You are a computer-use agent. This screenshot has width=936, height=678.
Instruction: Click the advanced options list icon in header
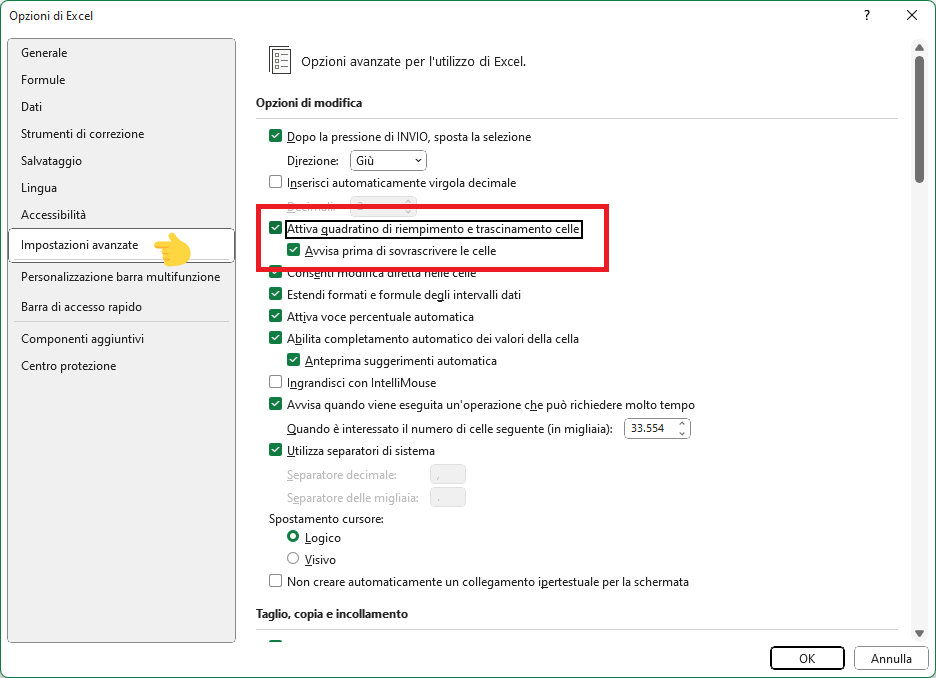click(279, 60)
